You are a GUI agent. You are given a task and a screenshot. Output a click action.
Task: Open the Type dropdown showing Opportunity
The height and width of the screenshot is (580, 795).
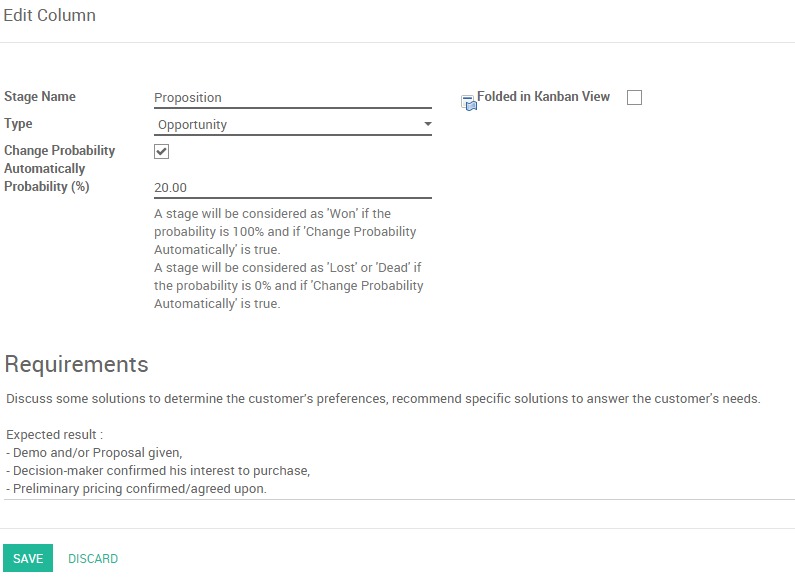click(x=292, y=125)
